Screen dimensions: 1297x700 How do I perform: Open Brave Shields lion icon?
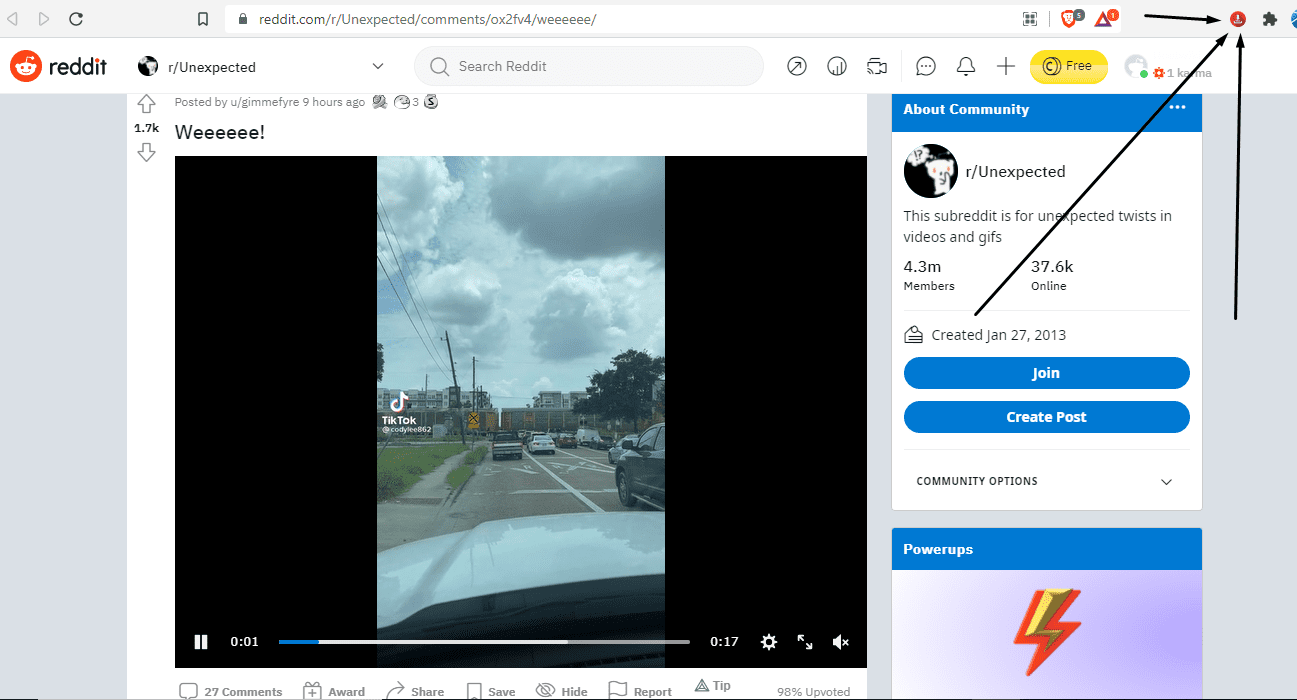click(1069, 19)
